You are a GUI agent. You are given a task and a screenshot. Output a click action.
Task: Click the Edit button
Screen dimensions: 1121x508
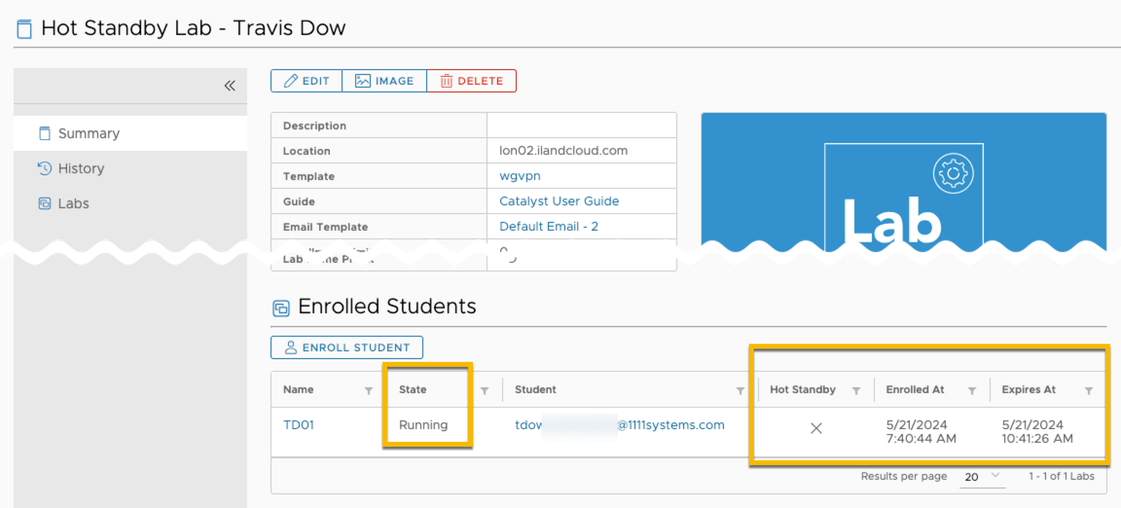(x=307, y=81)
